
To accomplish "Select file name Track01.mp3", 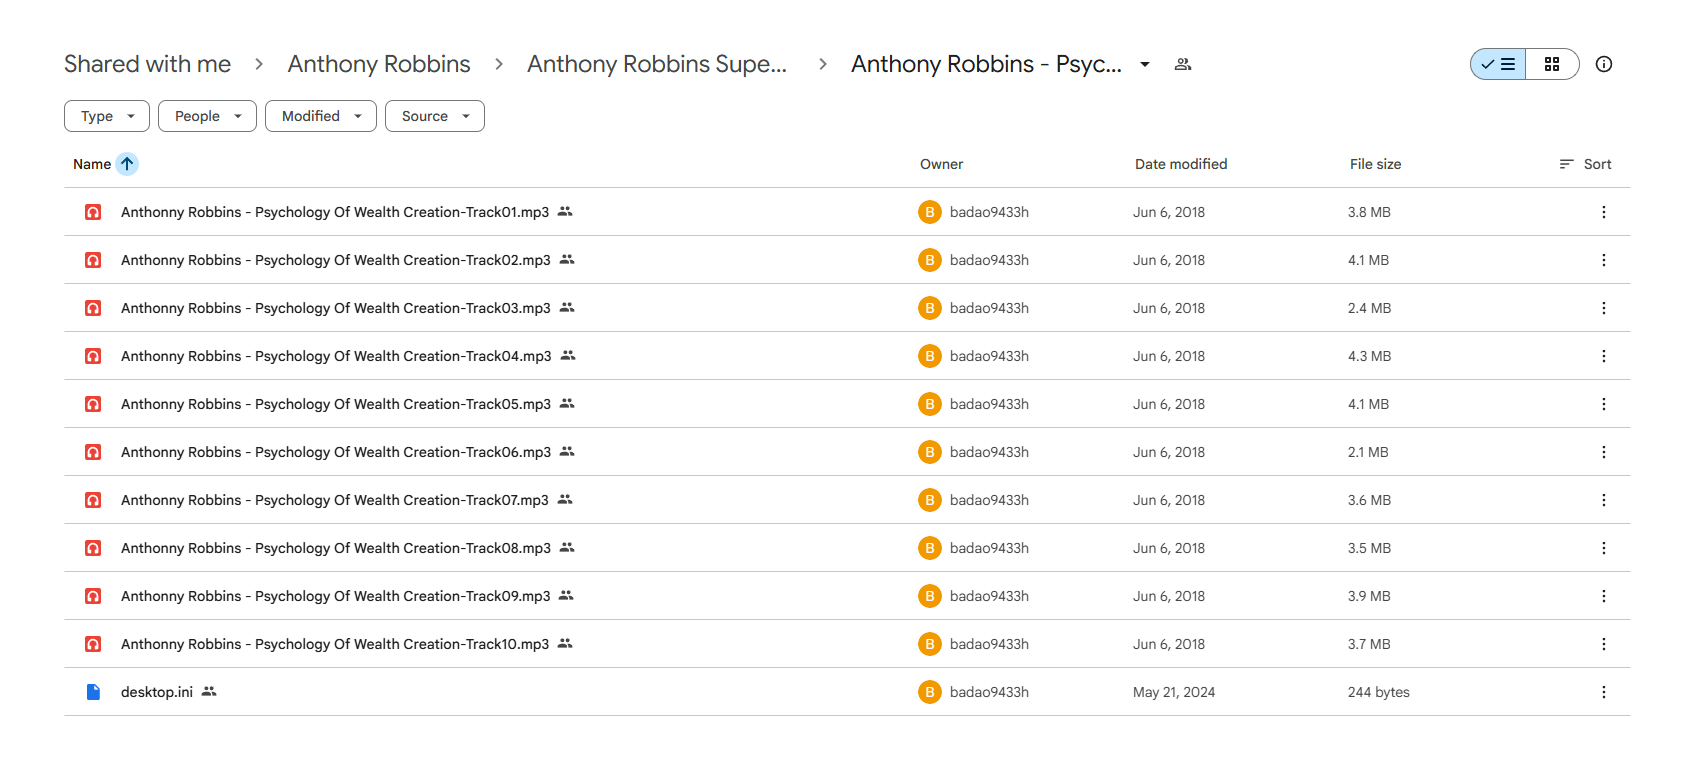I will point(335,212).
